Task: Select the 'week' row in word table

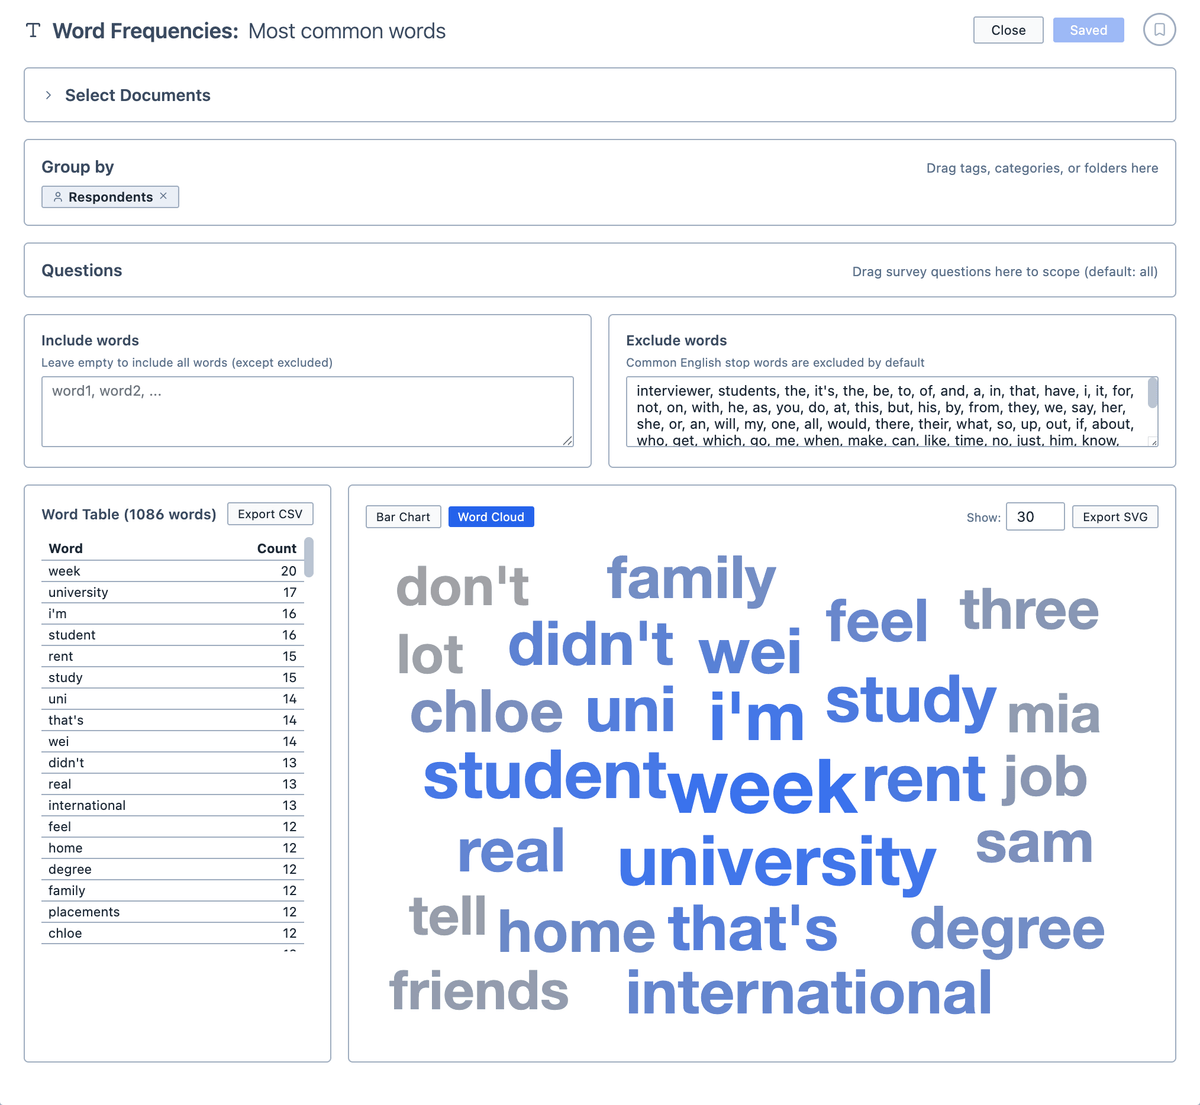Action: 172,571
